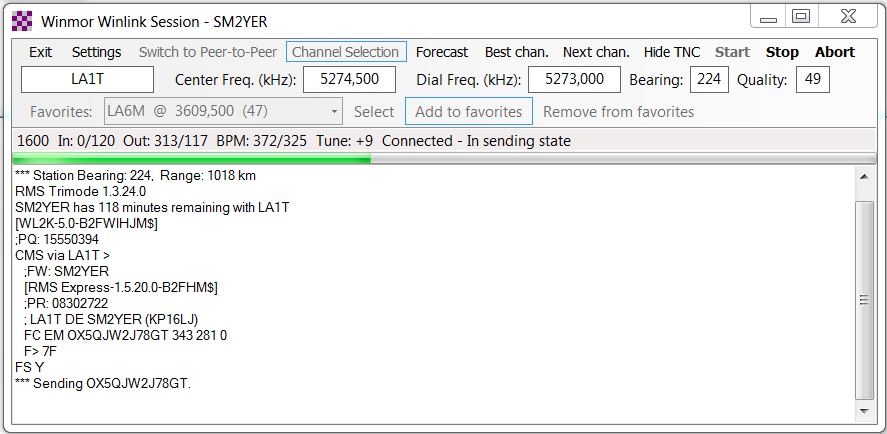
Task: Click log line FS Y
Action: click(x=29, y=368)
